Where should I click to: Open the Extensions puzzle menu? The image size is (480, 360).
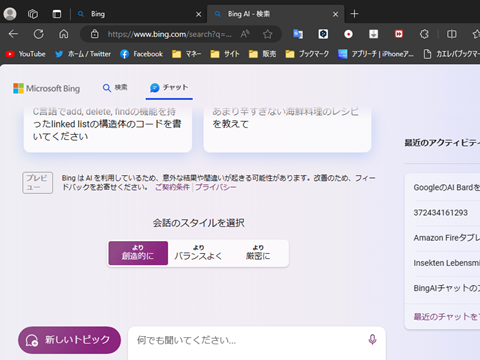[424, 34]
